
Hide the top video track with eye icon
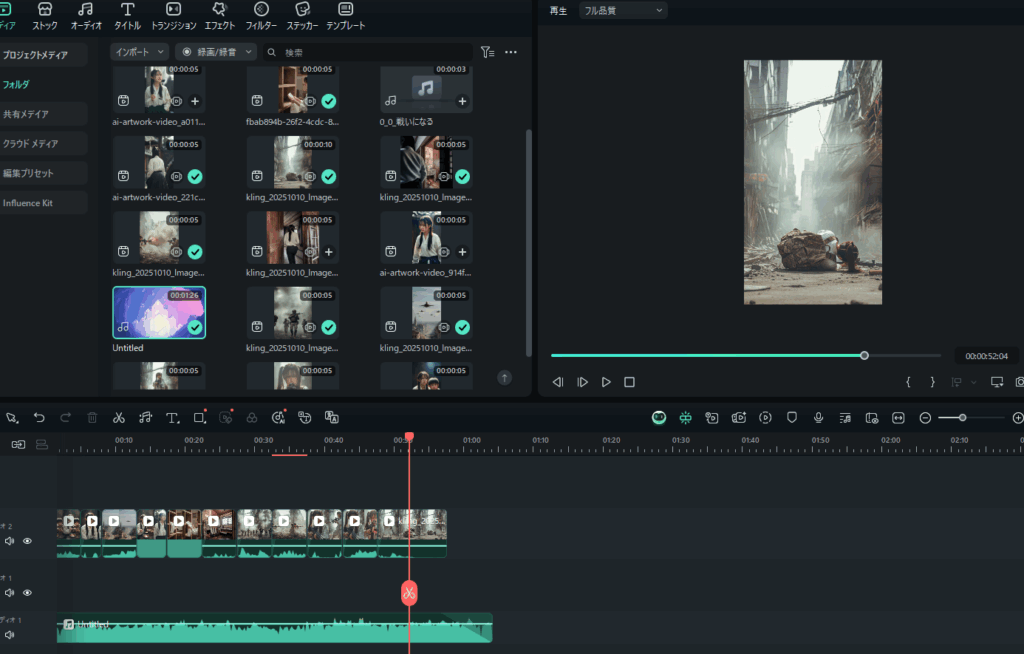[27, 541]
